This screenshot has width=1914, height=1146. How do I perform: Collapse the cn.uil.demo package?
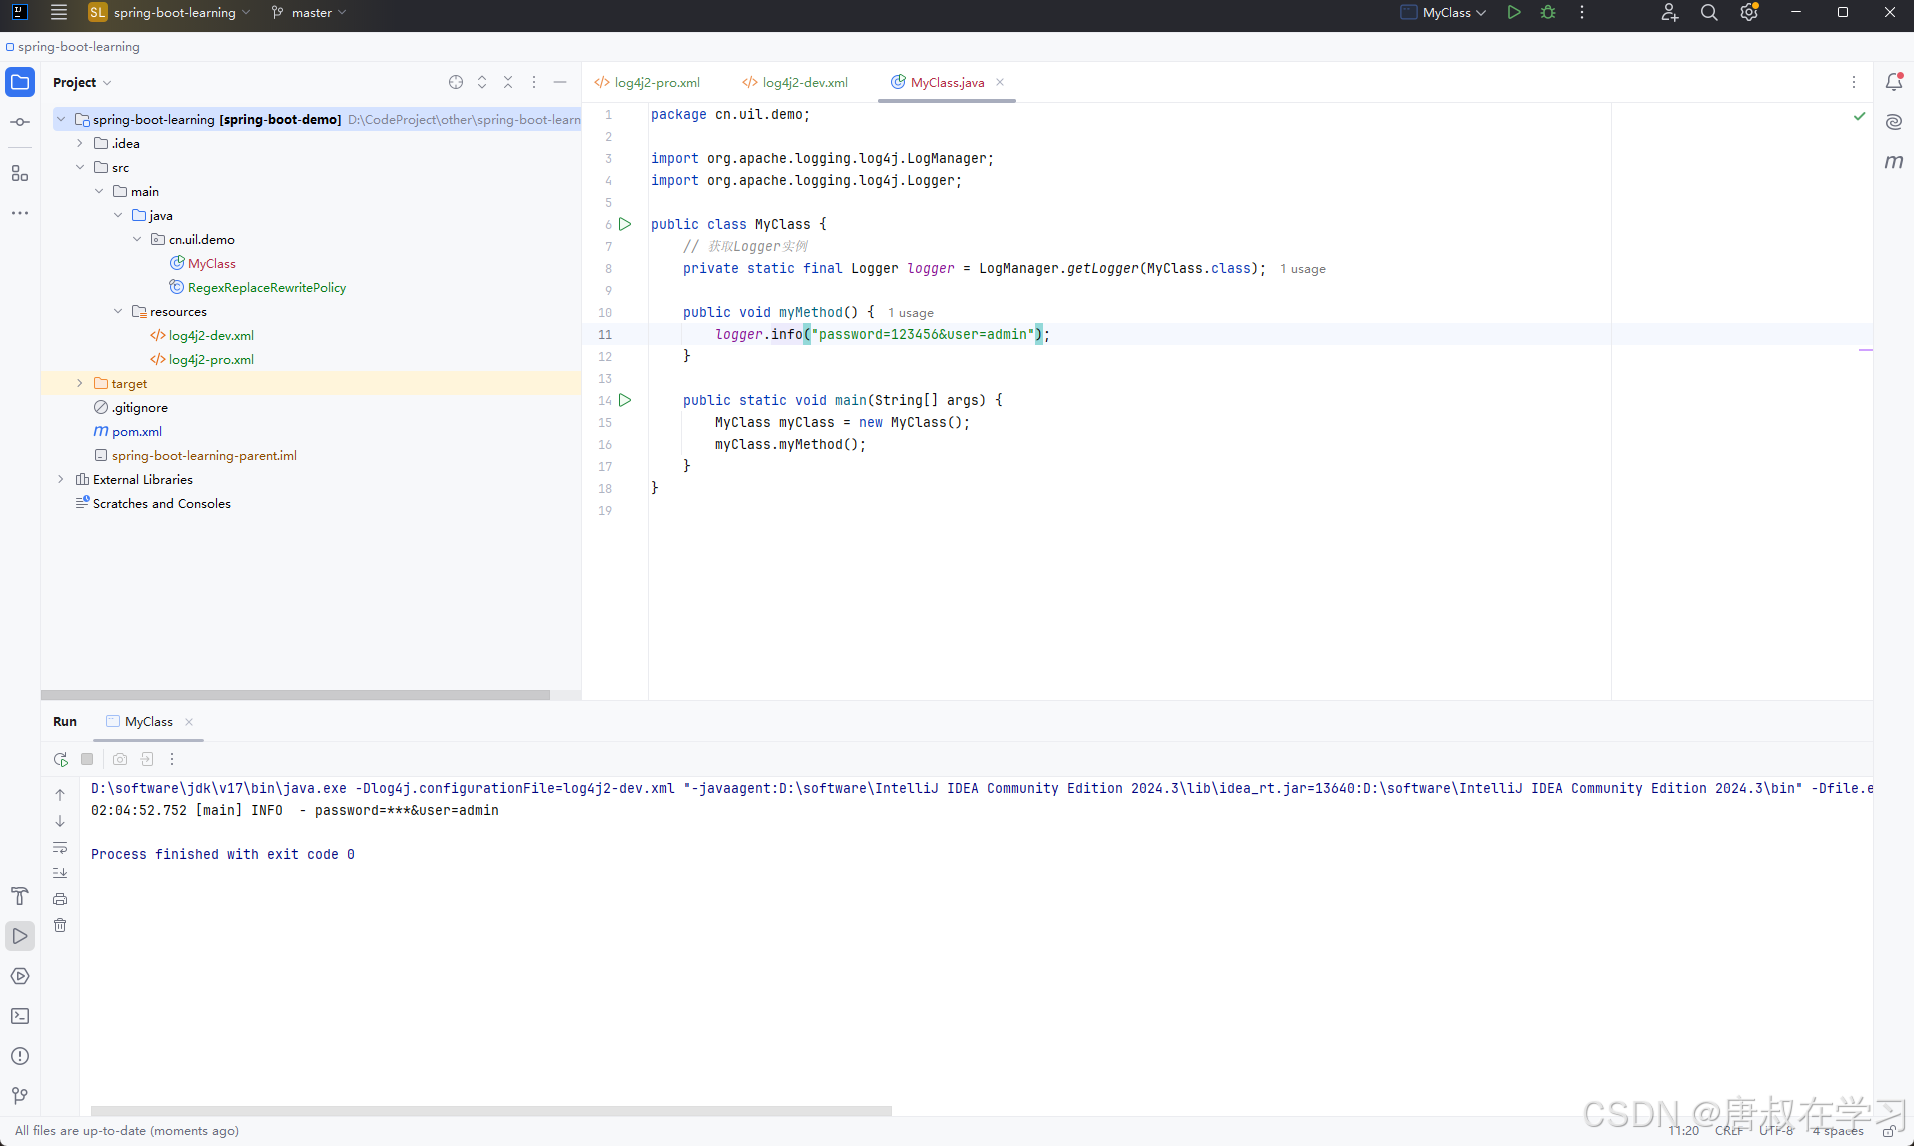coord(137,239)
